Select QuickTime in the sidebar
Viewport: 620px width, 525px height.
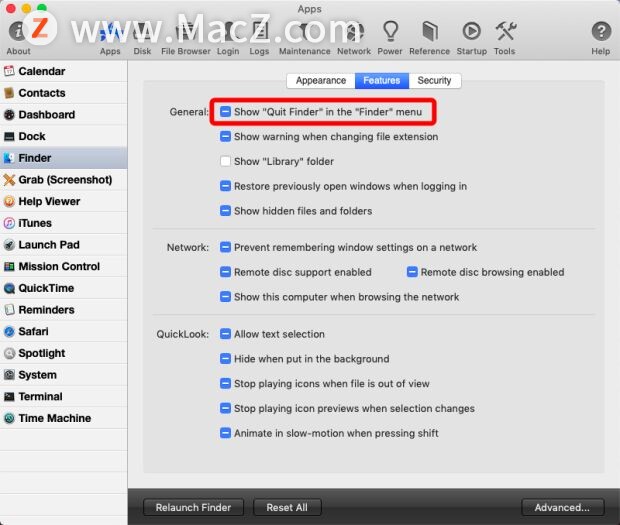pyautogui.click(x=64, y=288)
